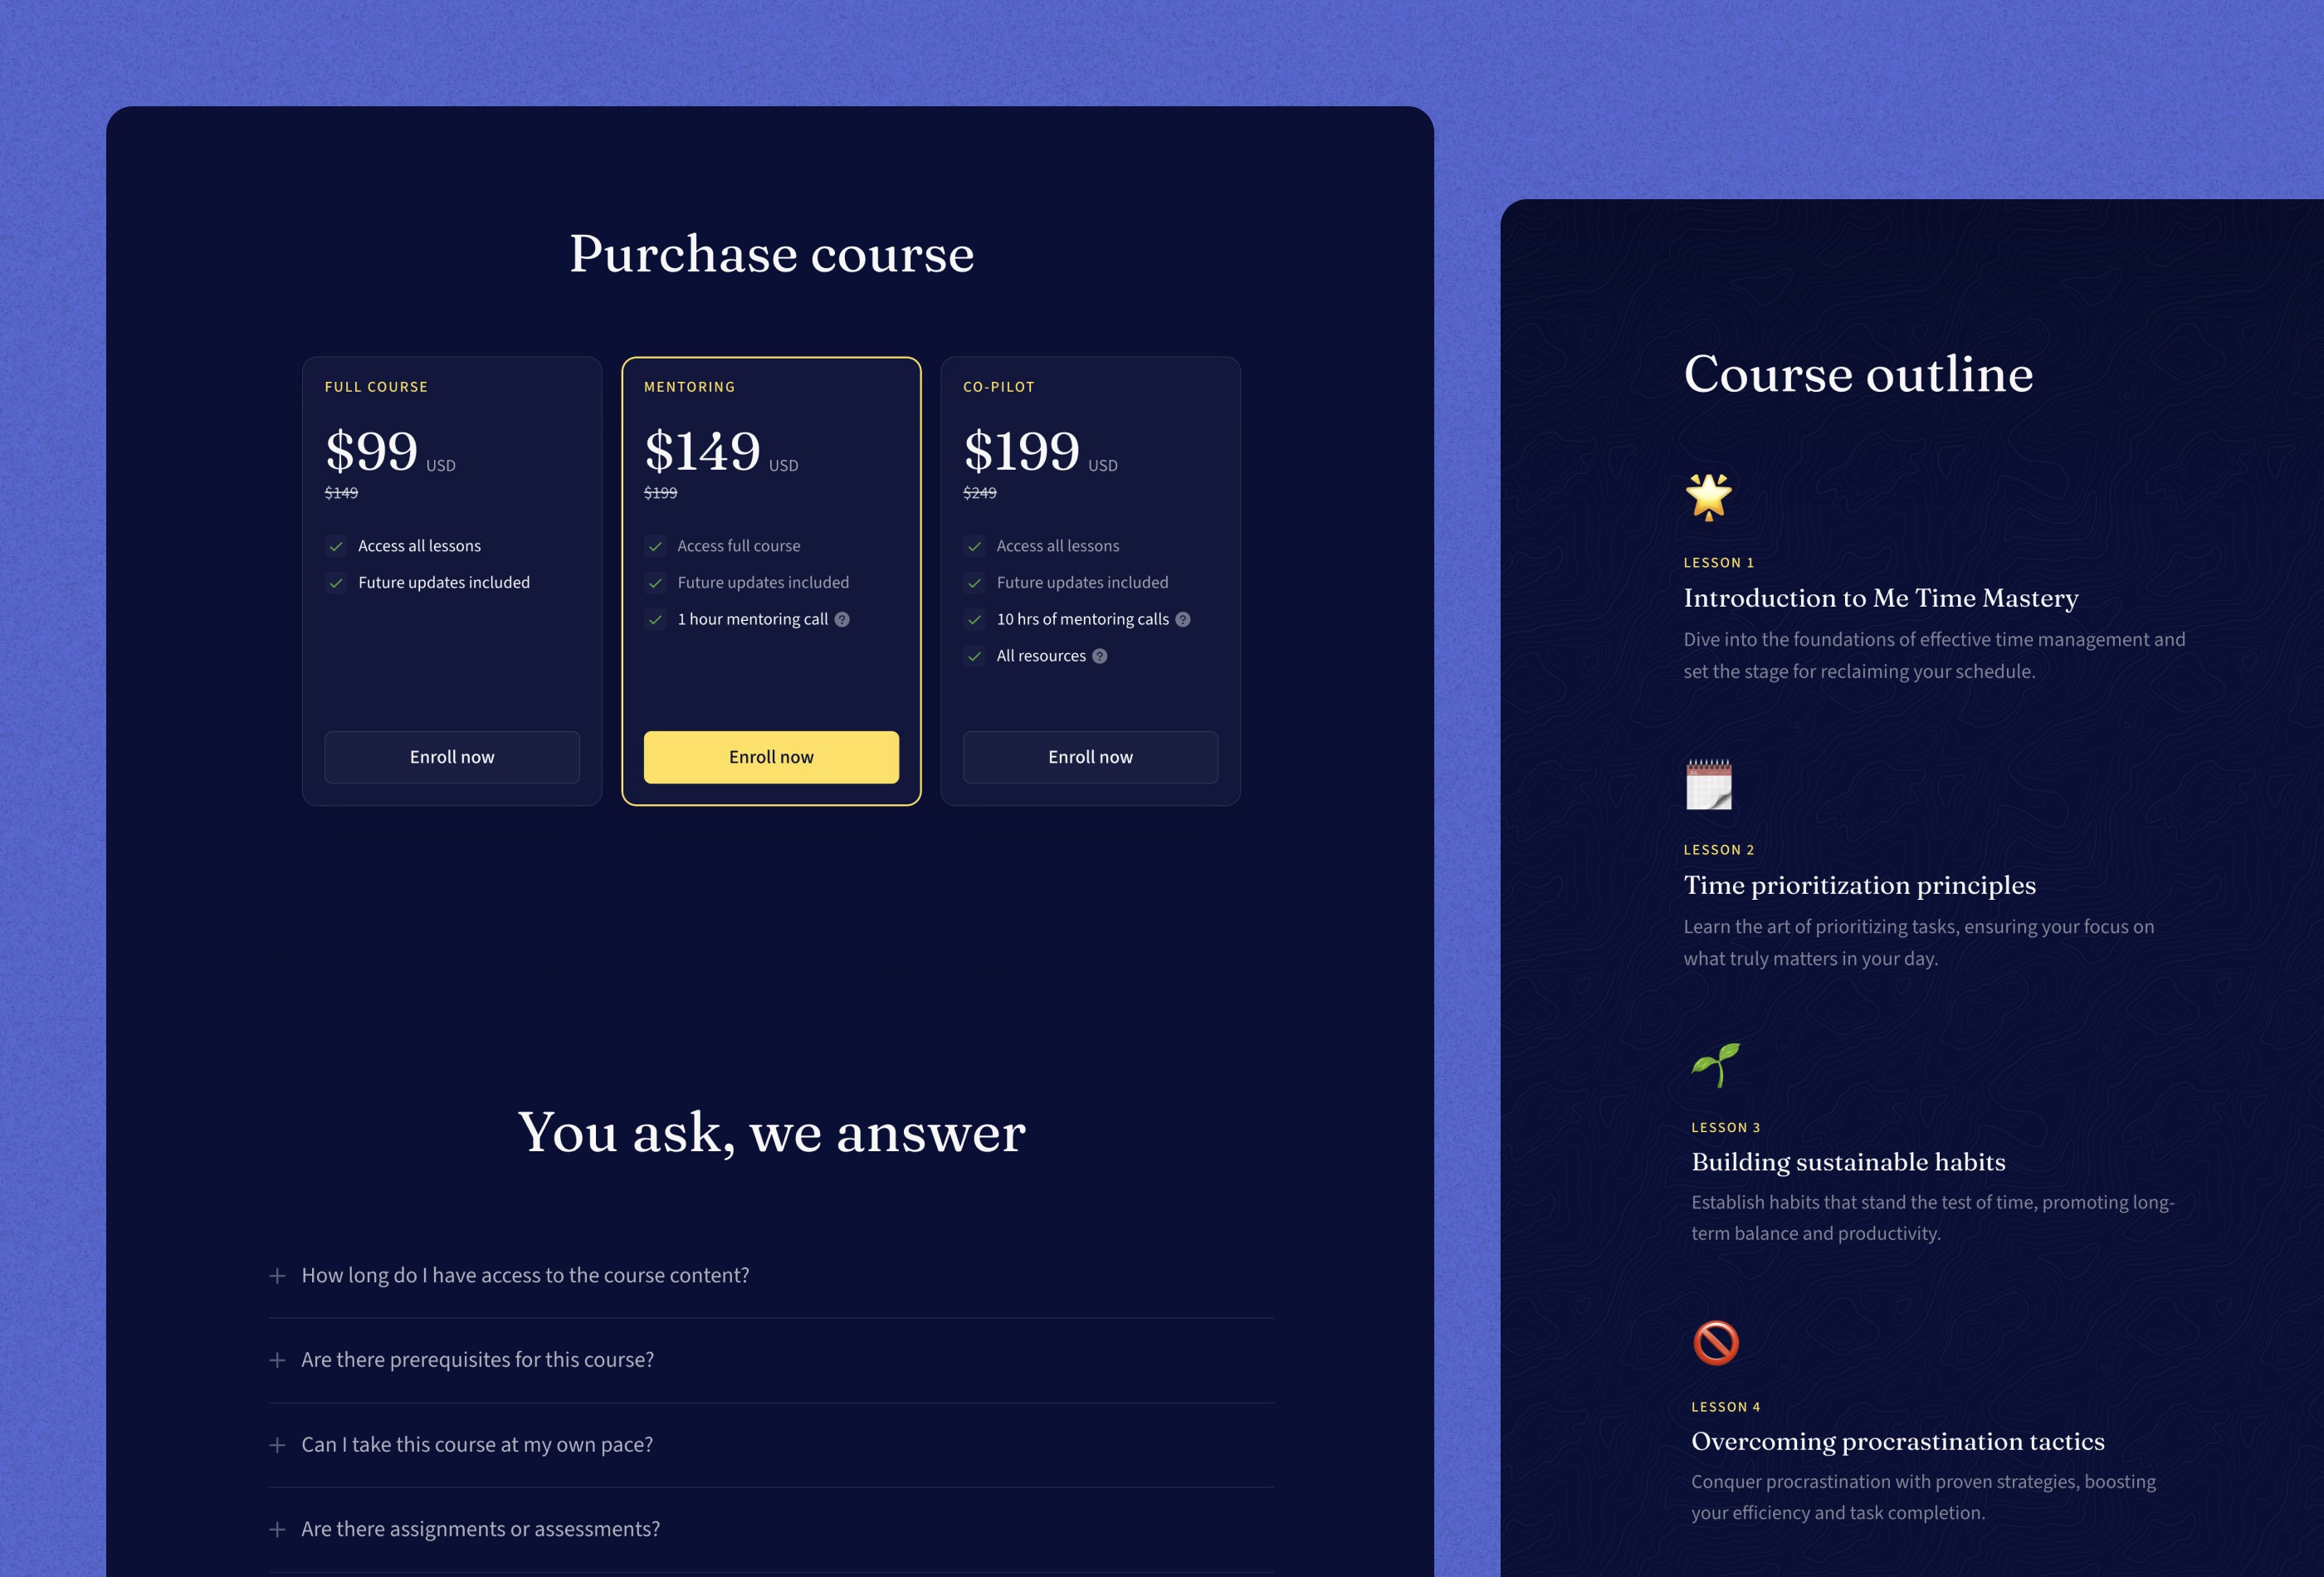Select the Full Course pricing tier
The height and width of the screenshot is (1577, 2324).
click(452, 581)
